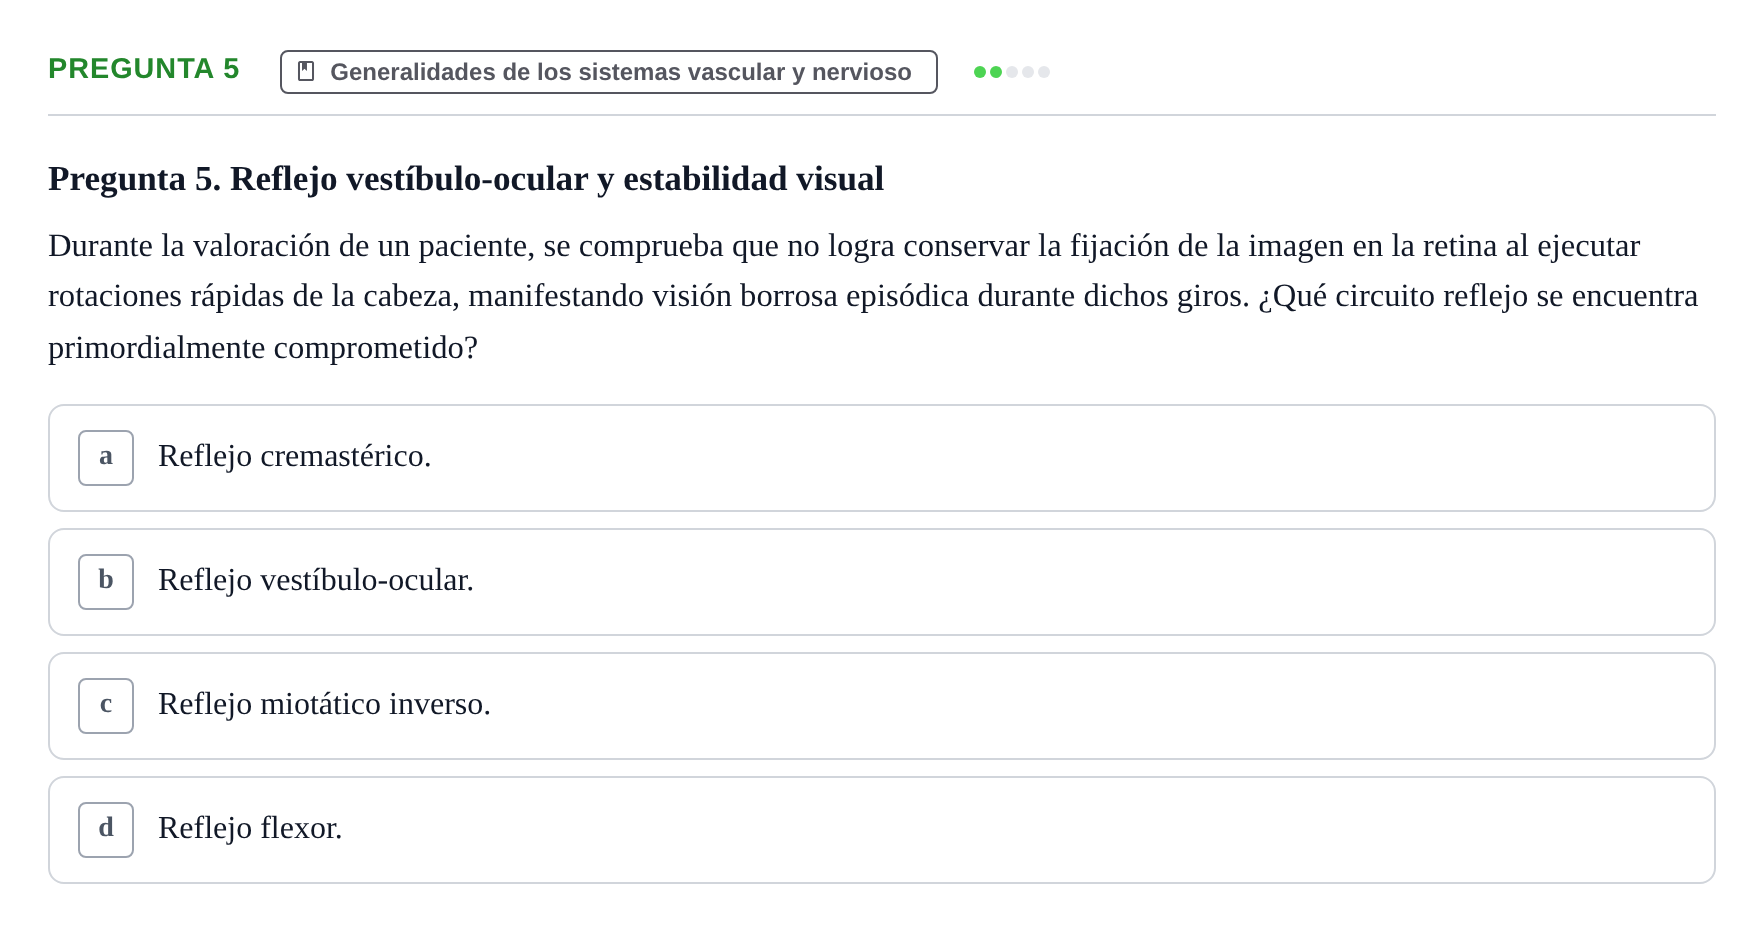This screenshot has width=1764, height=932.
Task: Choose option Reflejo flexor
Action: (x=881, y=830)
